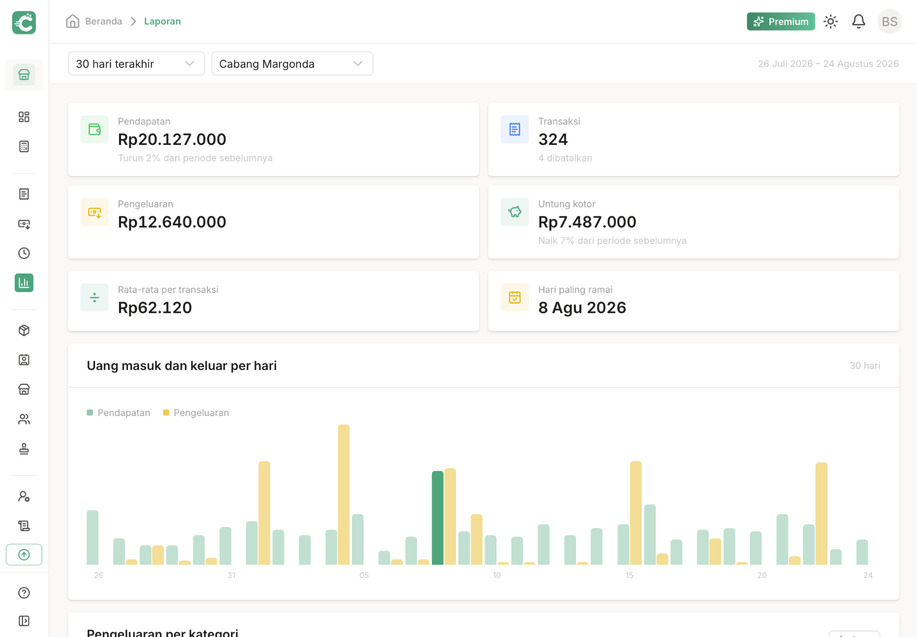Viewport: 917px width, 637px height.
Task: Open the Cabang Margonda branch dropdown
Action: 292,64
